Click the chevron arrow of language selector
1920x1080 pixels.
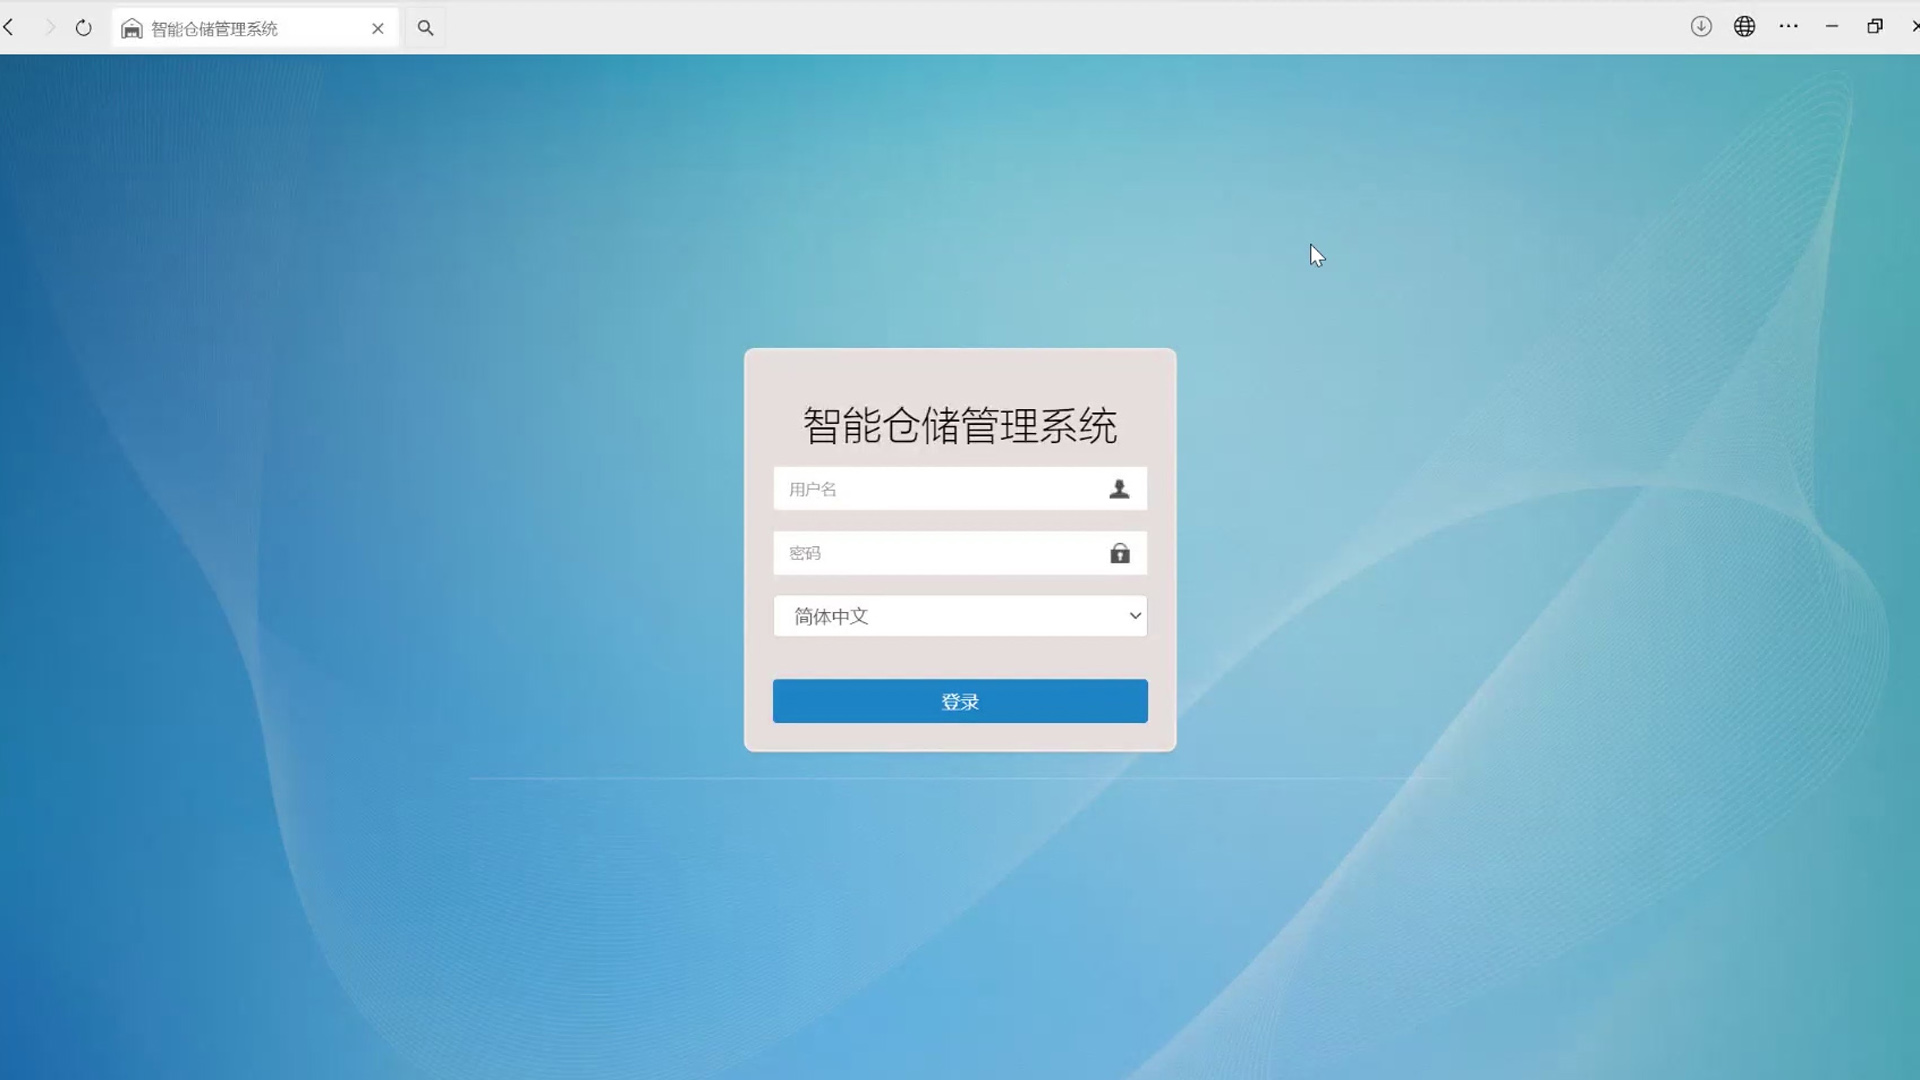pyautogui.click(x=1135, y=616)
